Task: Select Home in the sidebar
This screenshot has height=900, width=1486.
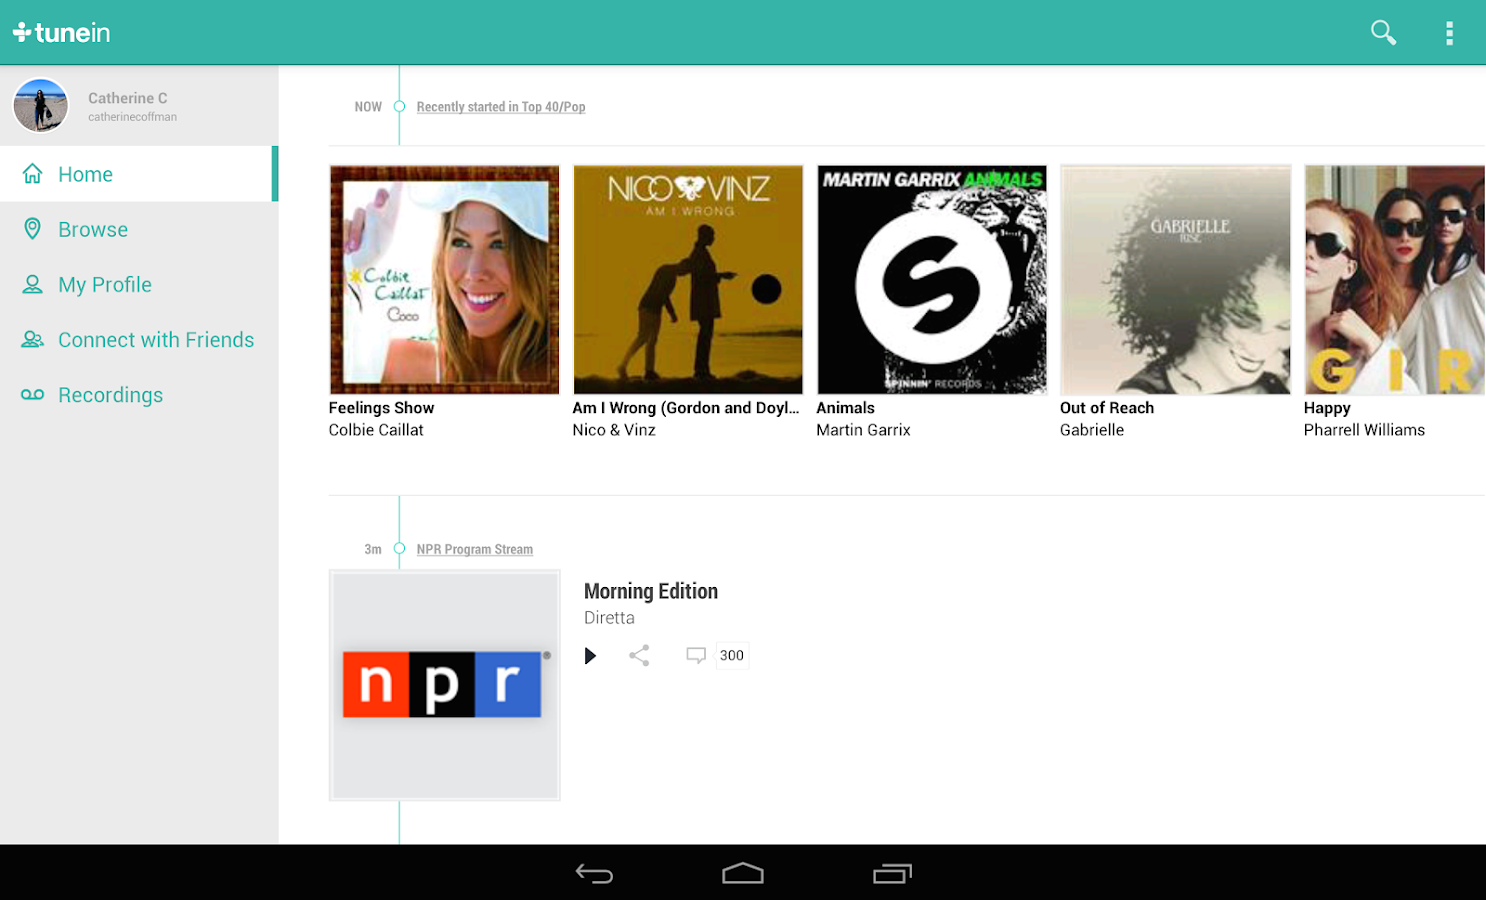Action: pos(139,174)
